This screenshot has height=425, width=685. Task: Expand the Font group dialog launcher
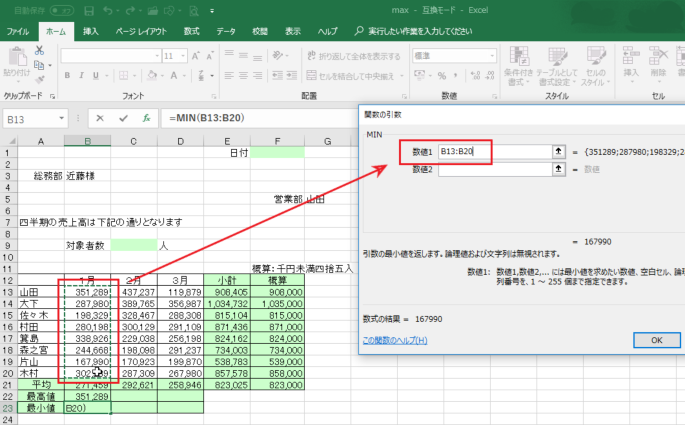click(214, 96)
